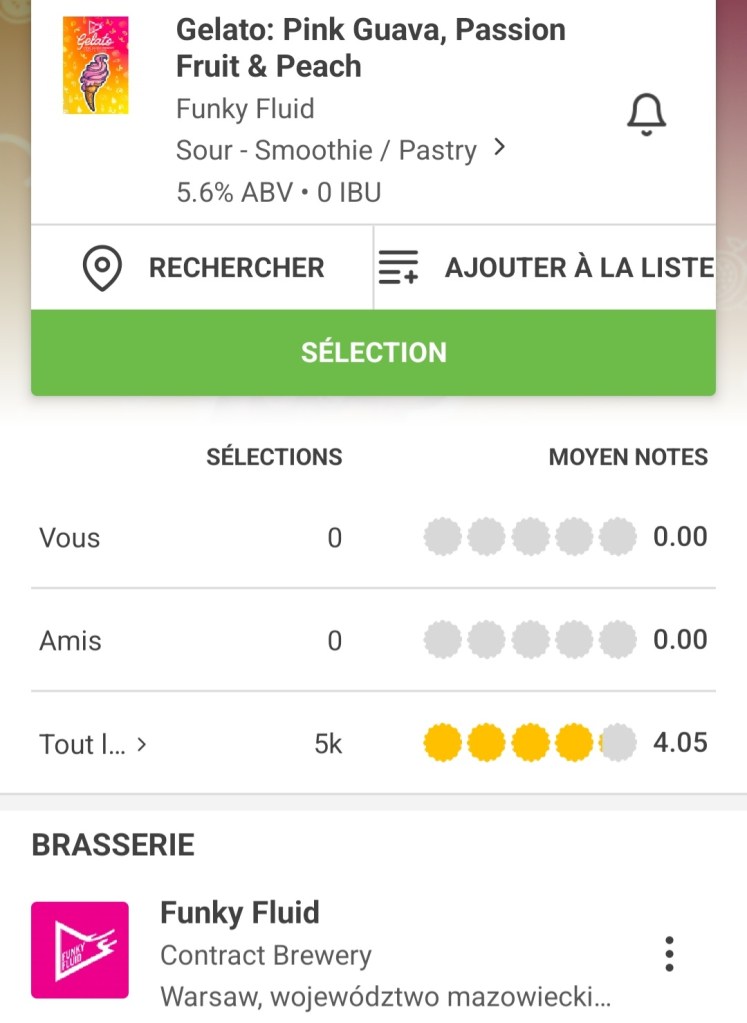Expand the Sour - Smoothie / Pastry style chevron
747x1023 pixels.
coord(500,149)
